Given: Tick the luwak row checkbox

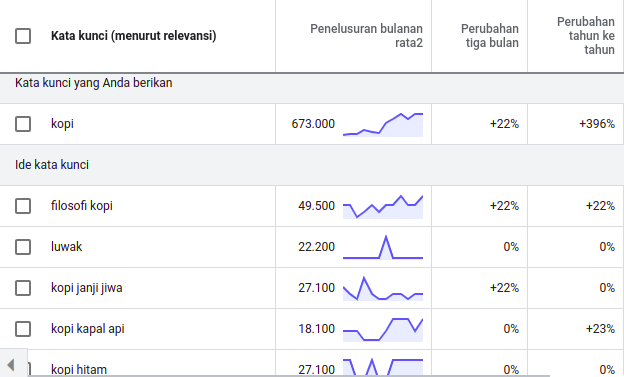Looking at the screenshot, I should [x=23, y=247].
